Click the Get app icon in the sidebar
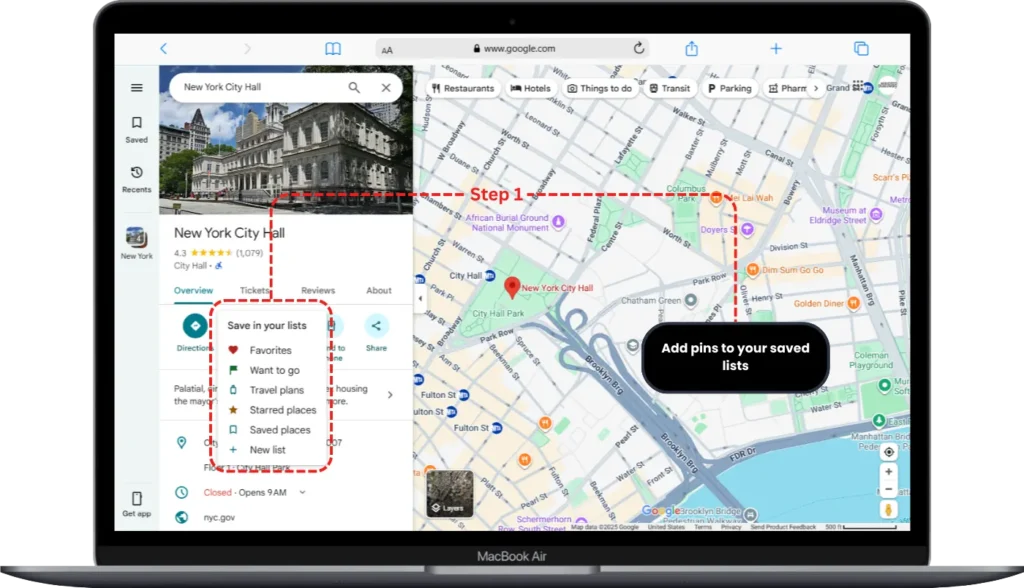The image size is (1024, 588). (x=136, y=498)
